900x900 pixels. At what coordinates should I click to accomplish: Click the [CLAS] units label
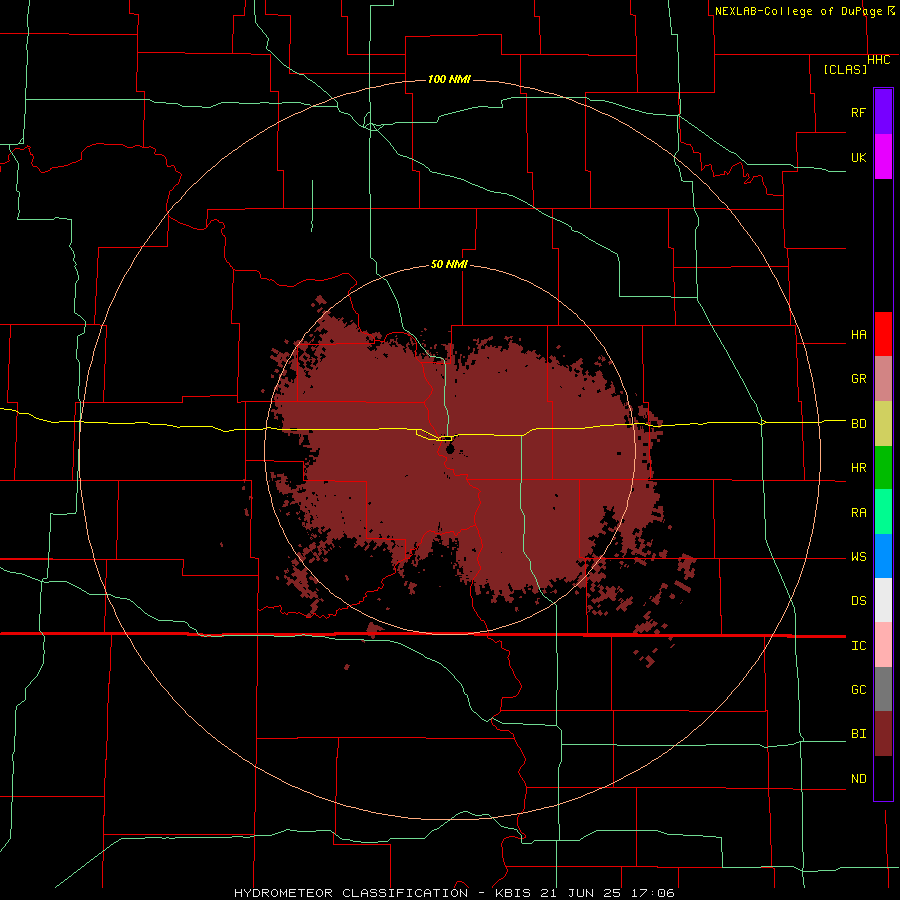[845, 69]
